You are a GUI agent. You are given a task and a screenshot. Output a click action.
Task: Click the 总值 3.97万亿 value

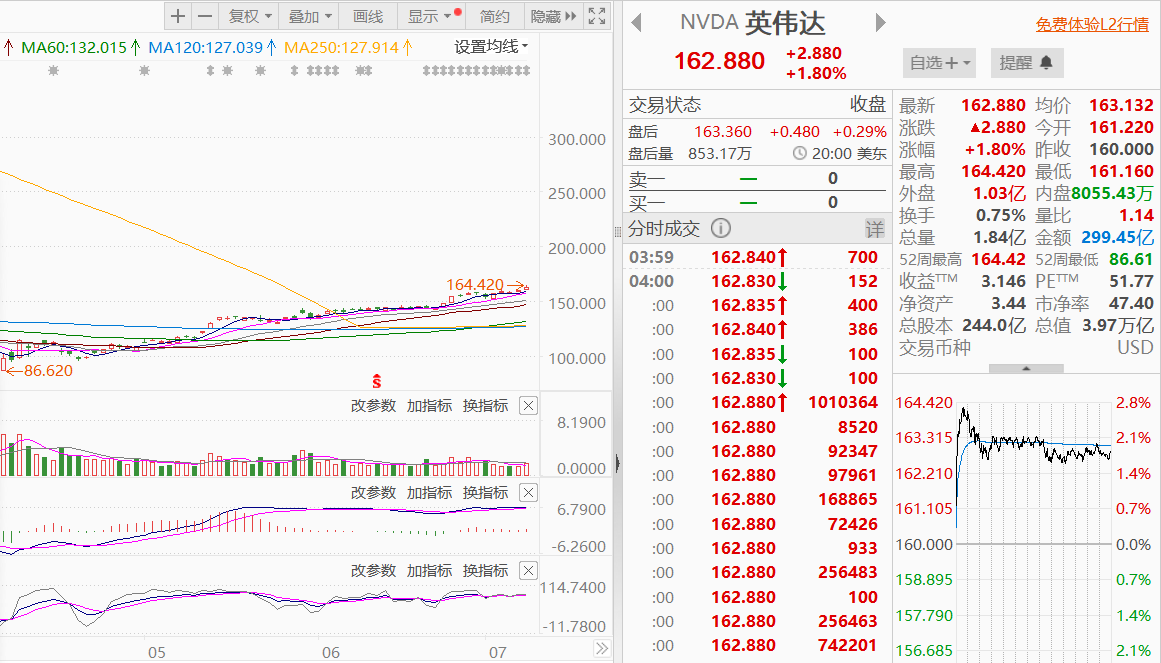click(1118, 325)
